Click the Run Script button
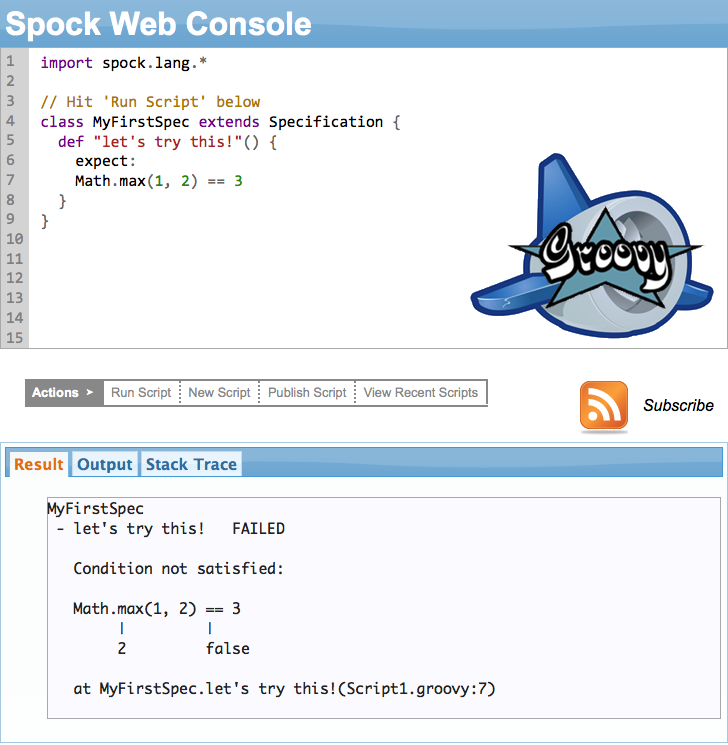Image resolution: width=728 pixels, height=745 pixels. (141, 392)
